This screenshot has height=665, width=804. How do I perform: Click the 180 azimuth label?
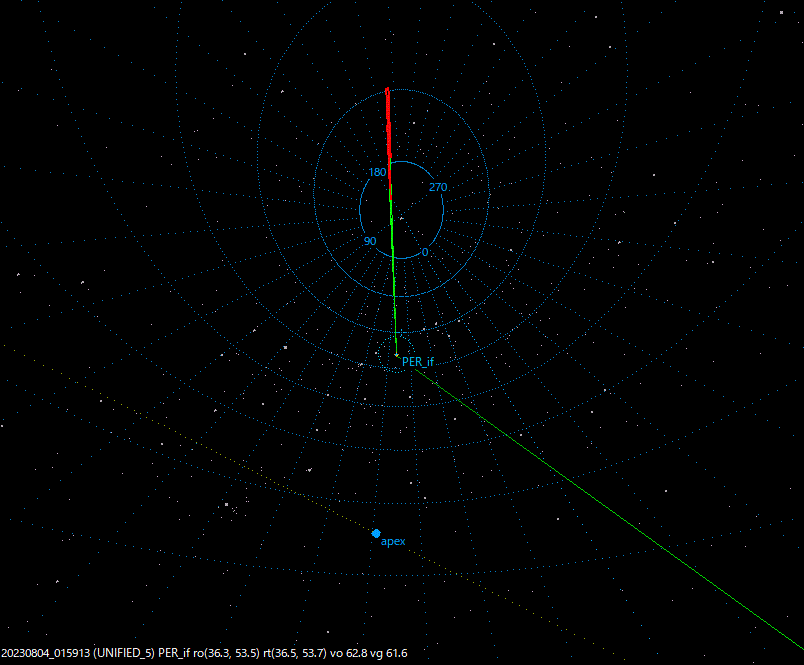pyautogui.click(x=378, y=172)
